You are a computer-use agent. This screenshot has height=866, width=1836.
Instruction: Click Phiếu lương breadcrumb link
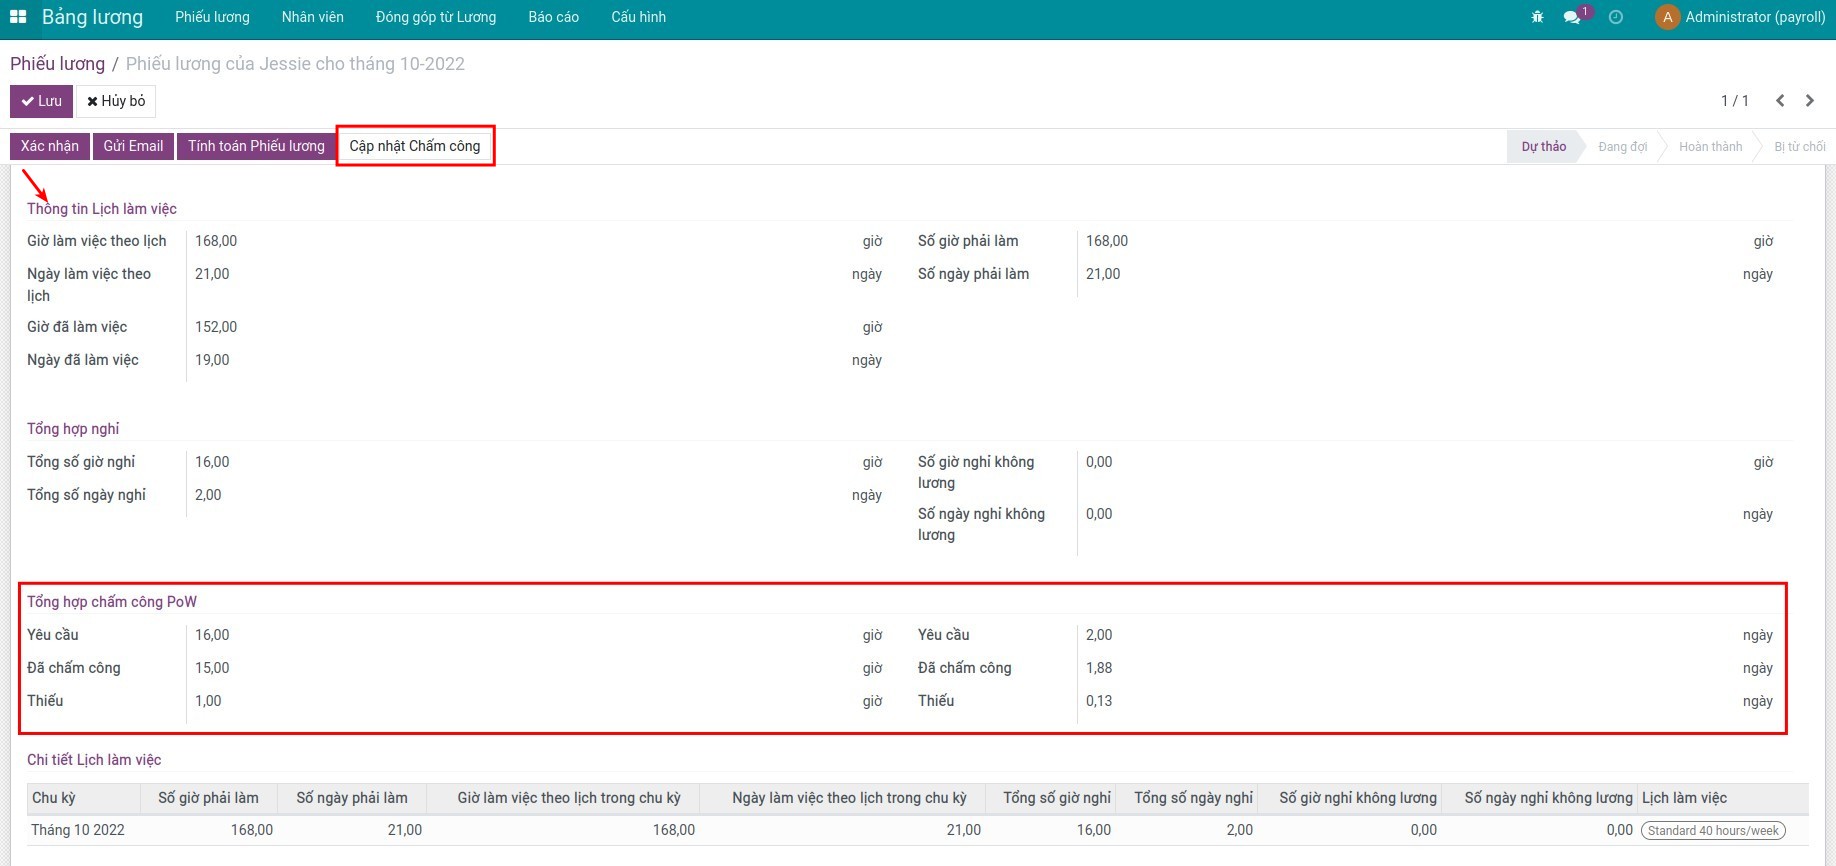tap(57, 64)
